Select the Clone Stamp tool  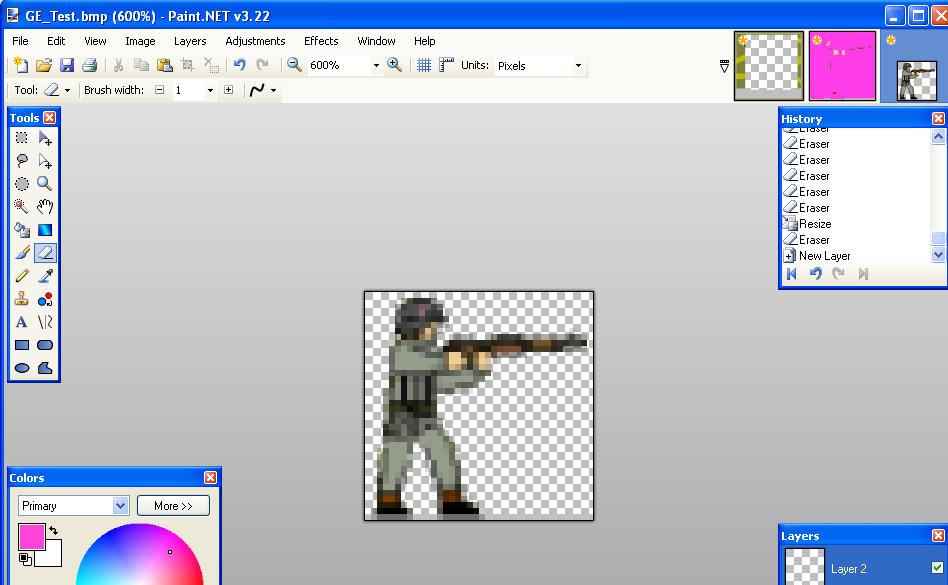tap(22, 299)
